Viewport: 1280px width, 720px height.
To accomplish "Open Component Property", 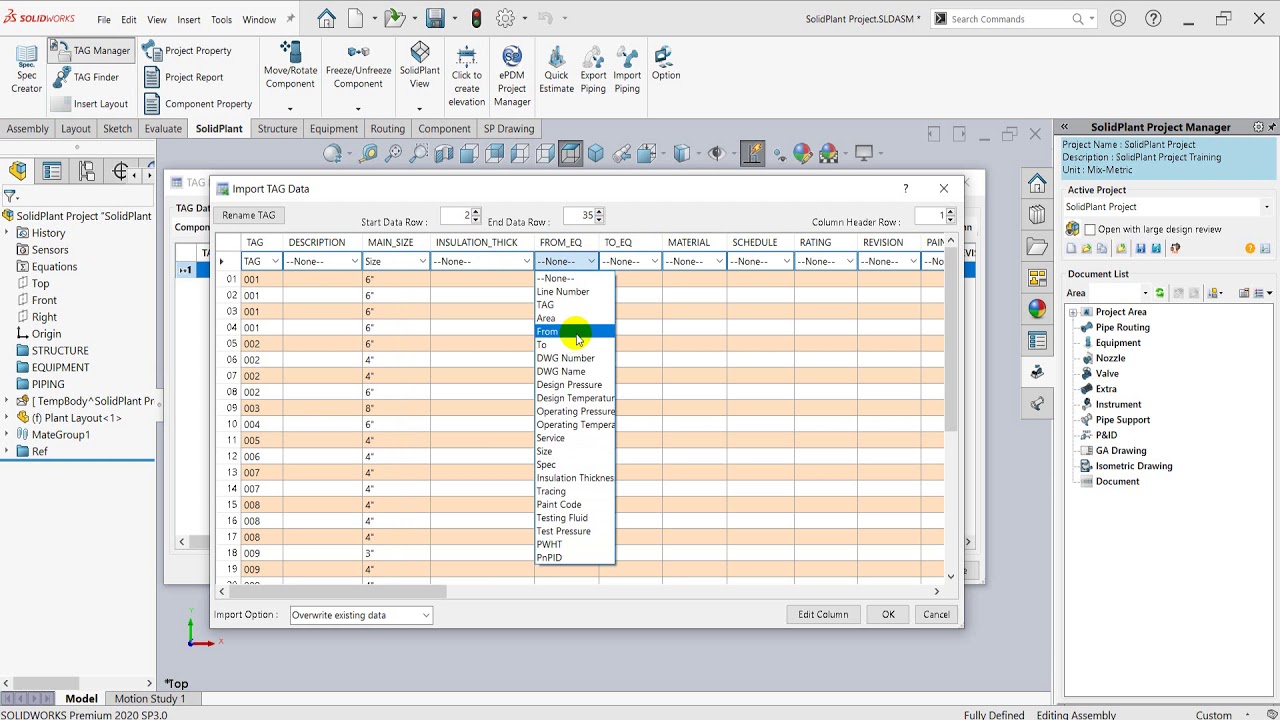I will click(x=198, y=104).
